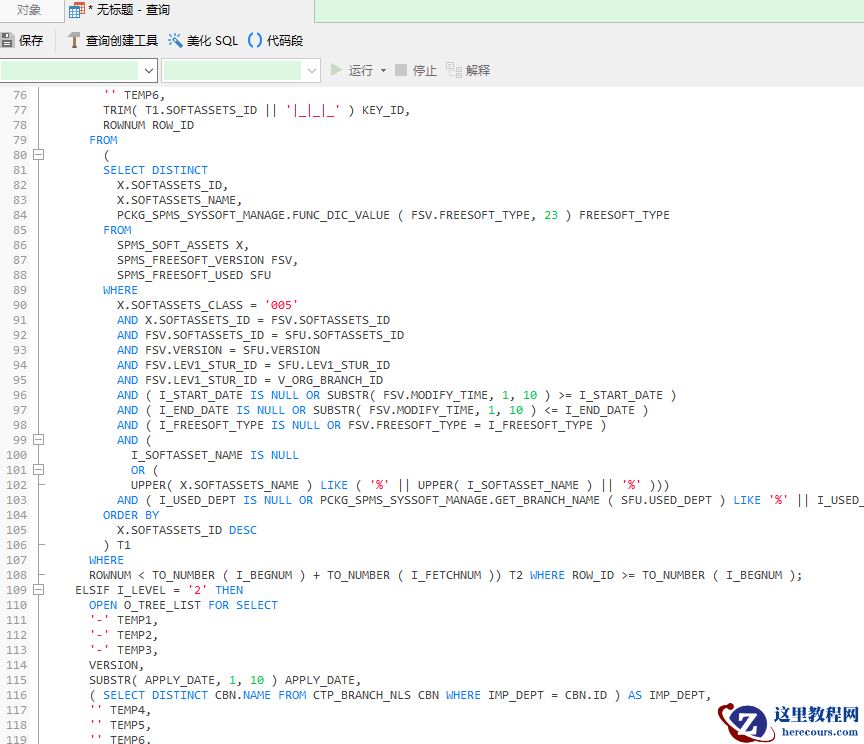Viewport: 864px width, 744px height.
Task: Click line number 76 in the gutter
Action: pyautogui.click(x=20, y=95)
